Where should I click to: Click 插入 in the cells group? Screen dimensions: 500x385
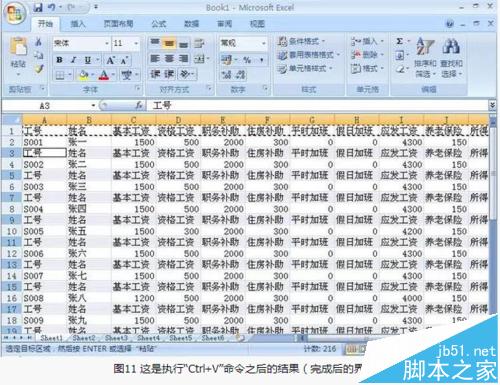point(367,41)
